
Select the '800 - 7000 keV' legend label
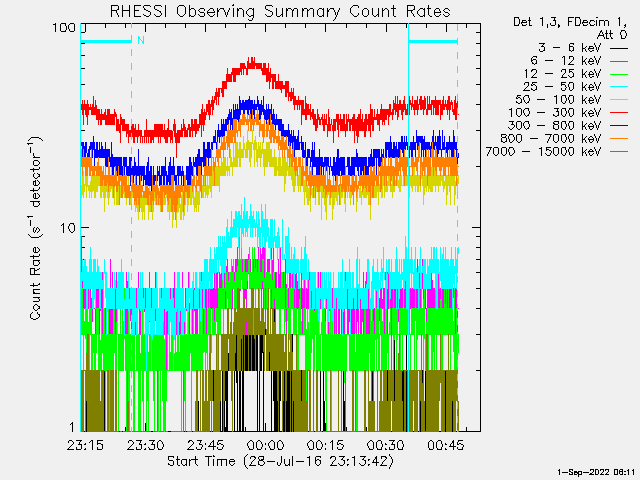coord(551,139)
